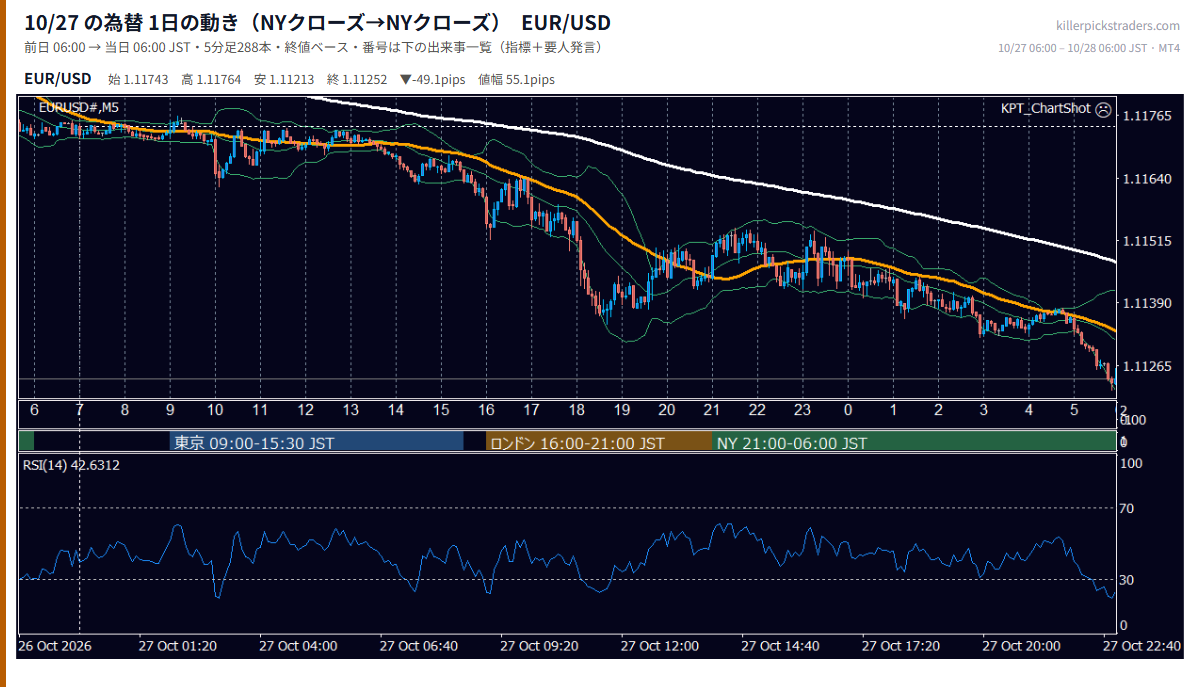Click the 26 Oct 2026 date label
The width and height of the screenshot is (1200, 687).
(55, 646)
